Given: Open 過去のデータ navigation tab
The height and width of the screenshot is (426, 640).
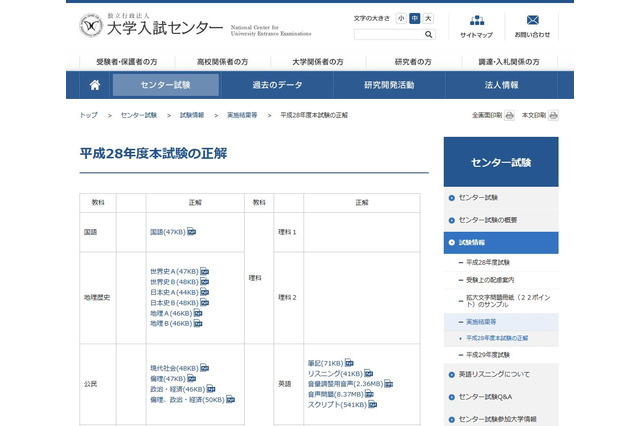Looking at the screenshot, I should click(278, 85).
